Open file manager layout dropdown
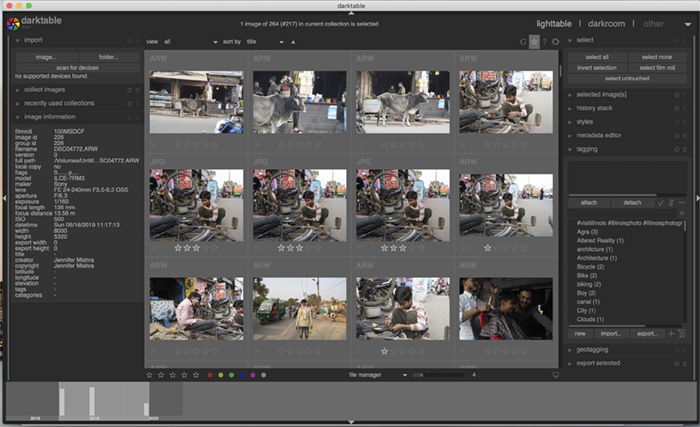 pos(378,375)
